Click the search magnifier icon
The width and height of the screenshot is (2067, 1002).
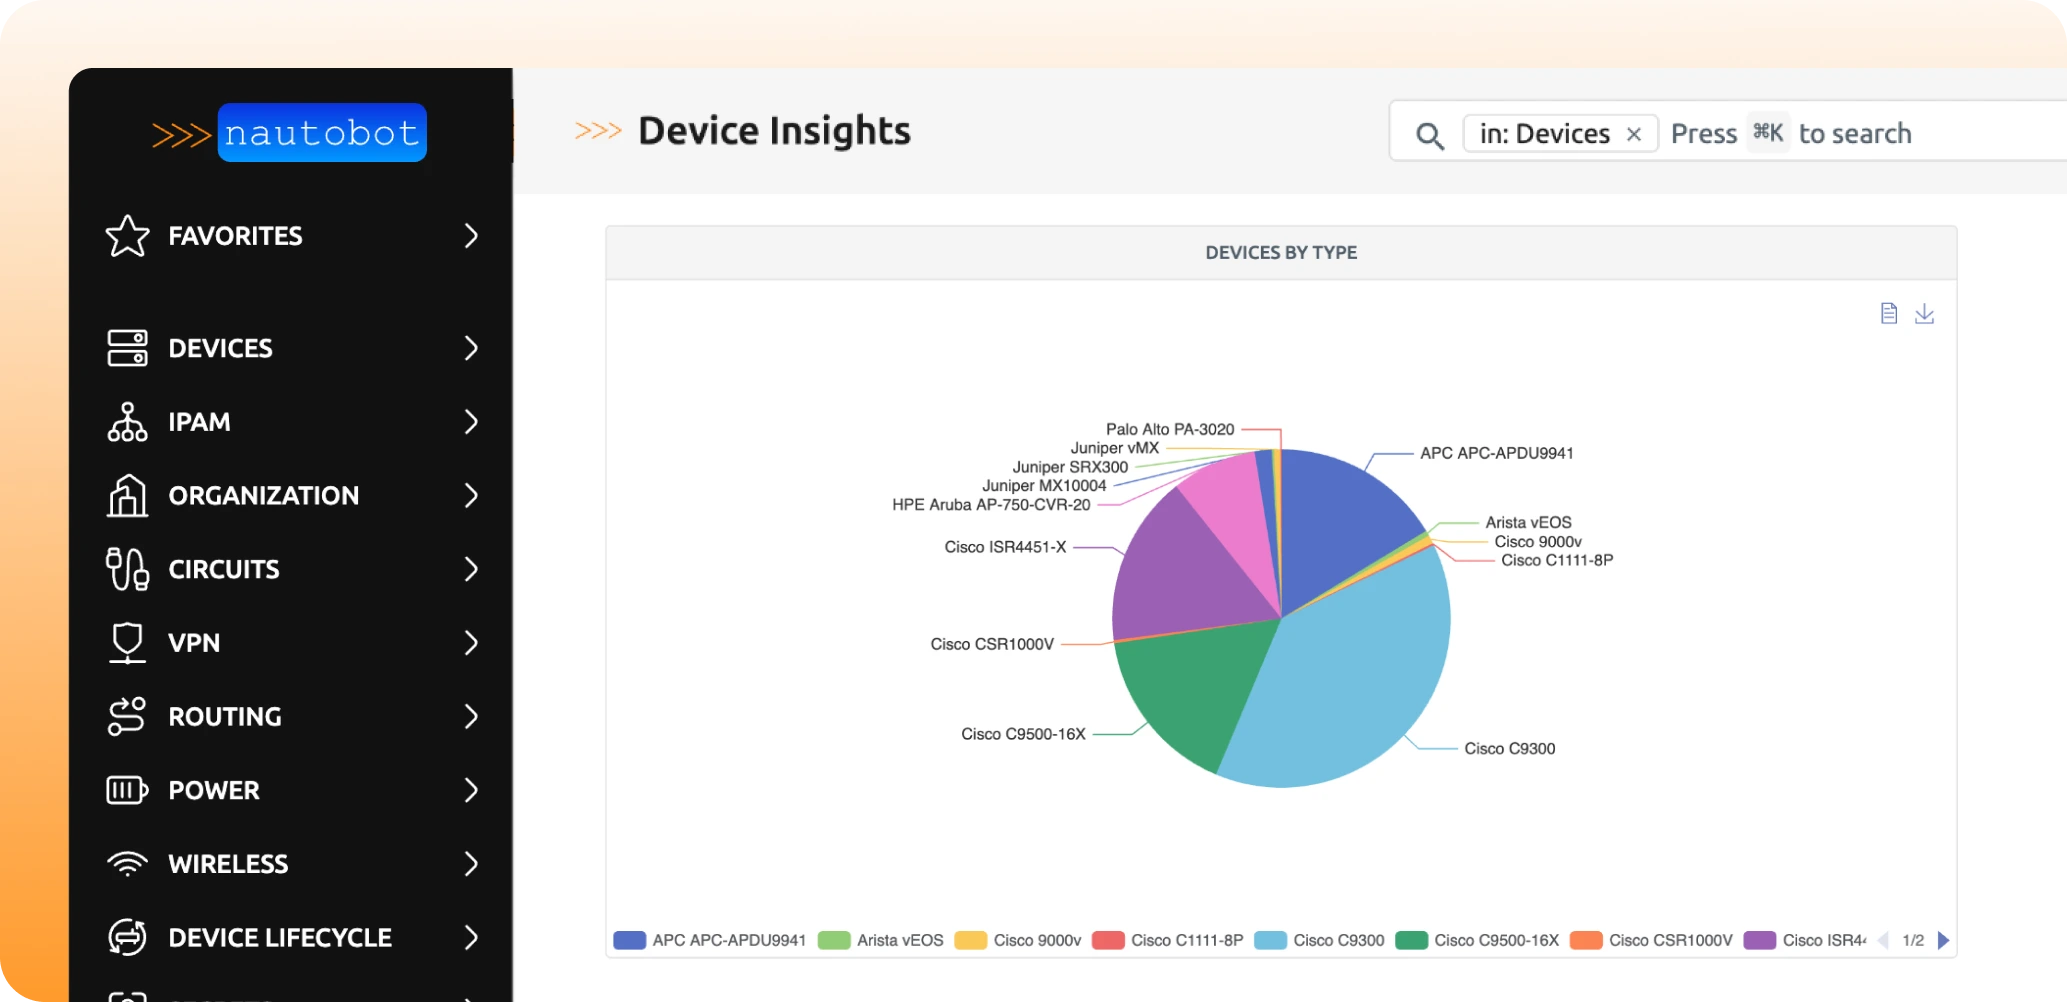(x=1429, y=134)
